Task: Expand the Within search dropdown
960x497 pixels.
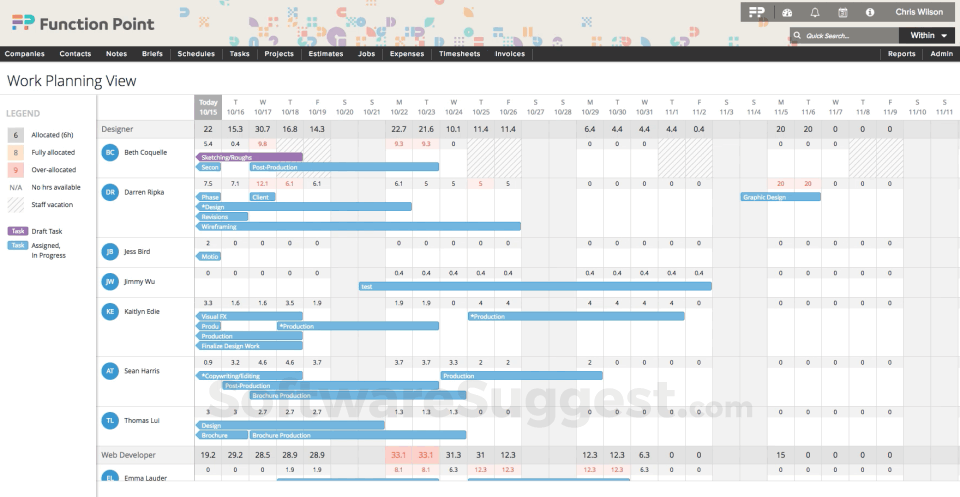Action: pos(928,35)
